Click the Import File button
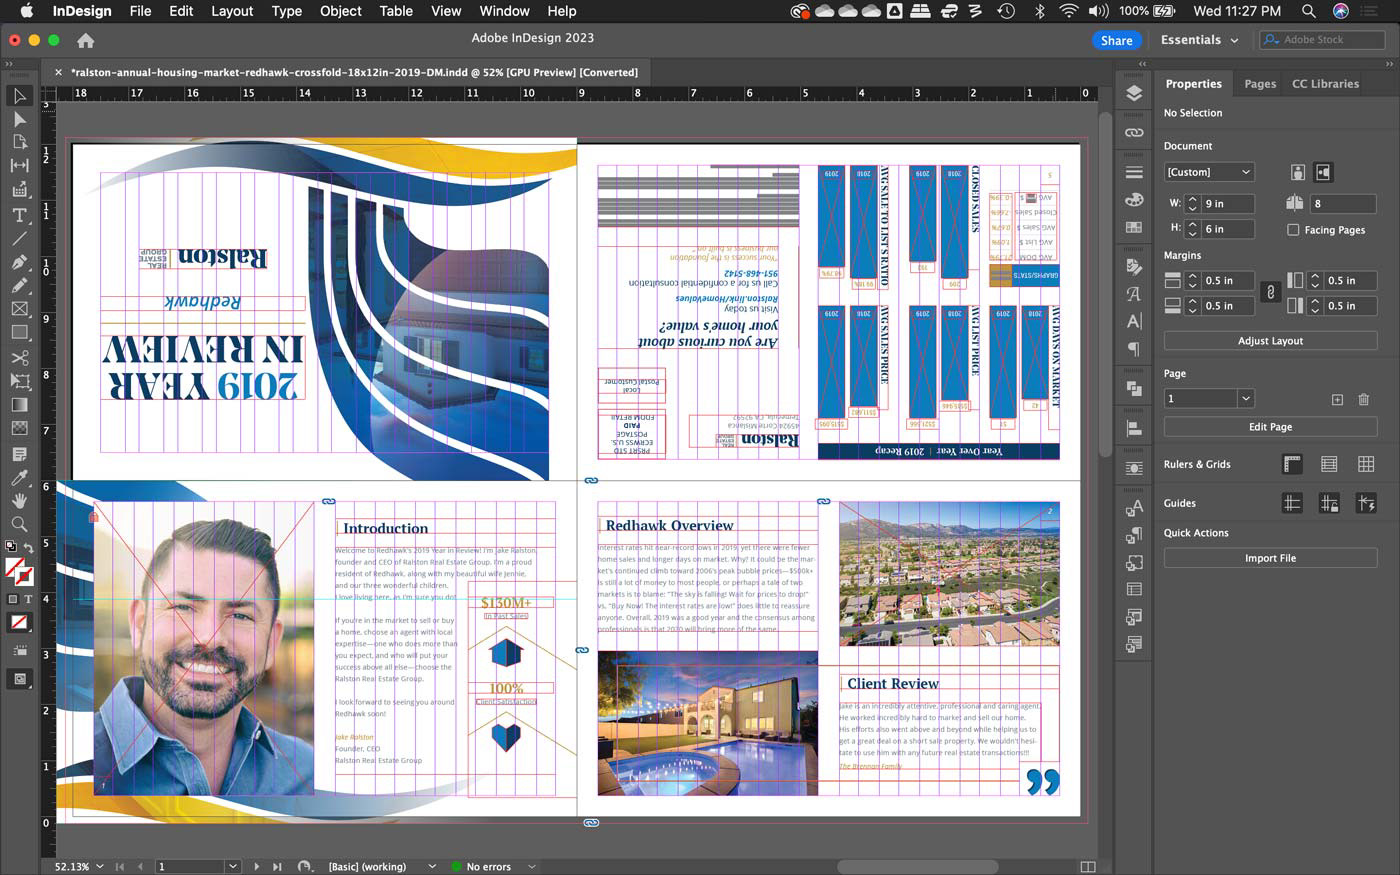Screen dimensions: 1400x875 pos(1270,558)
